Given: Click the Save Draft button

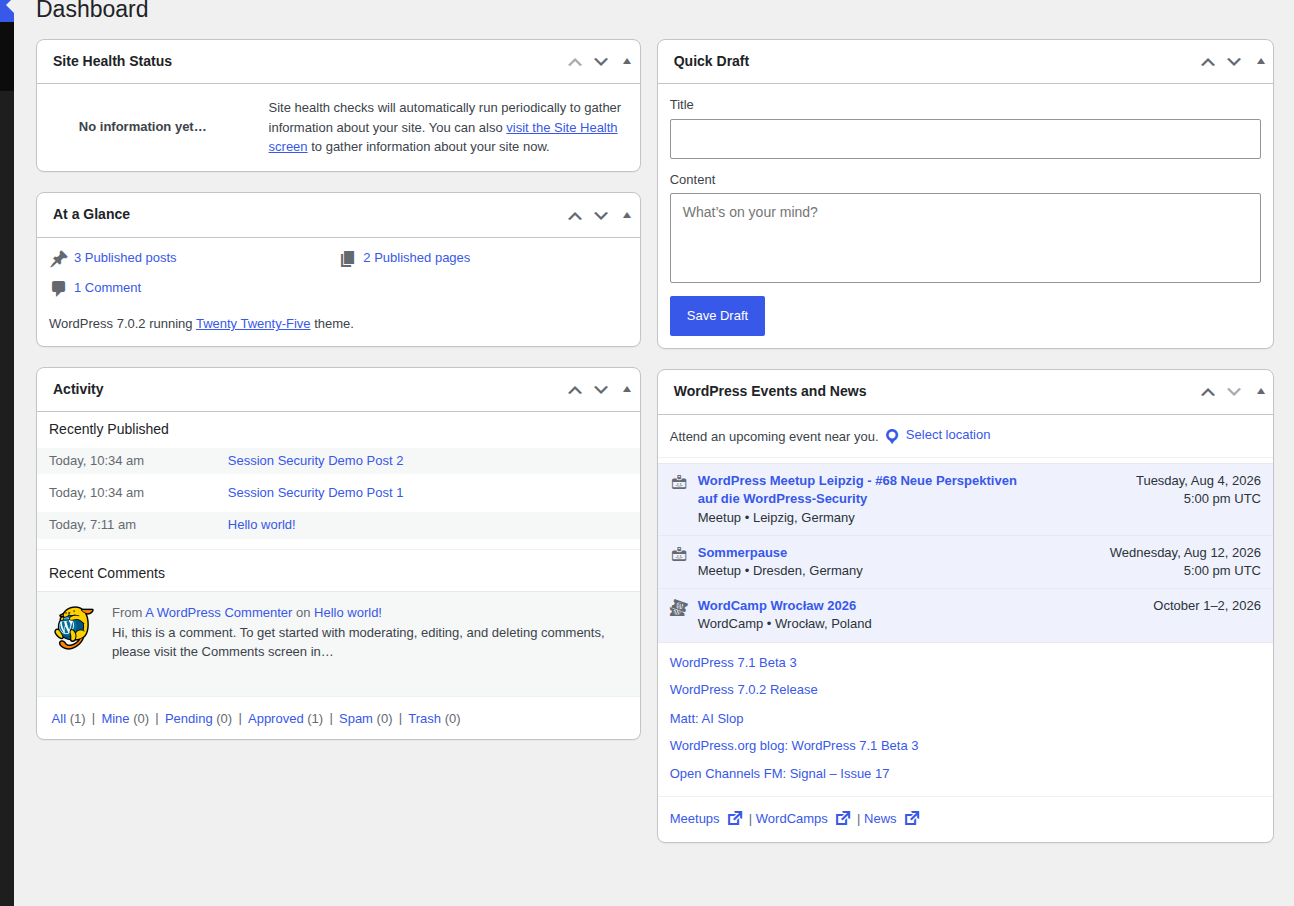Looking at the screenshot, I should 717,316.
